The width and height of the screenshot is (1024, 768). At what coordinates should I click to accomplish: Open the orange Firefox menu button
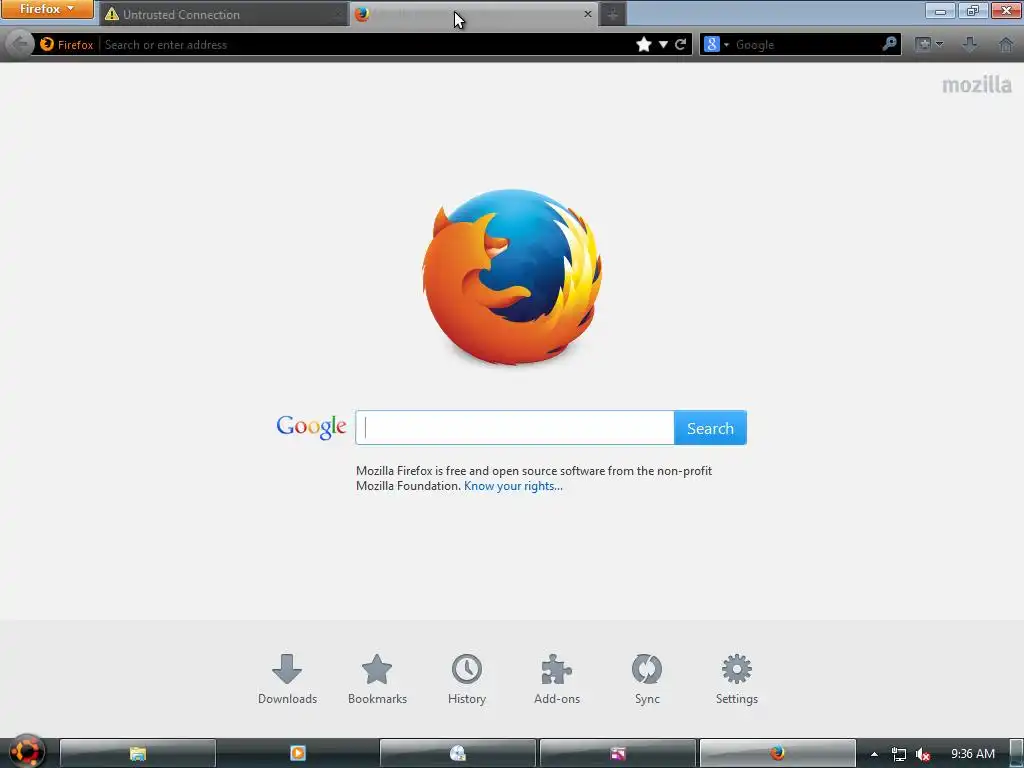47,9
